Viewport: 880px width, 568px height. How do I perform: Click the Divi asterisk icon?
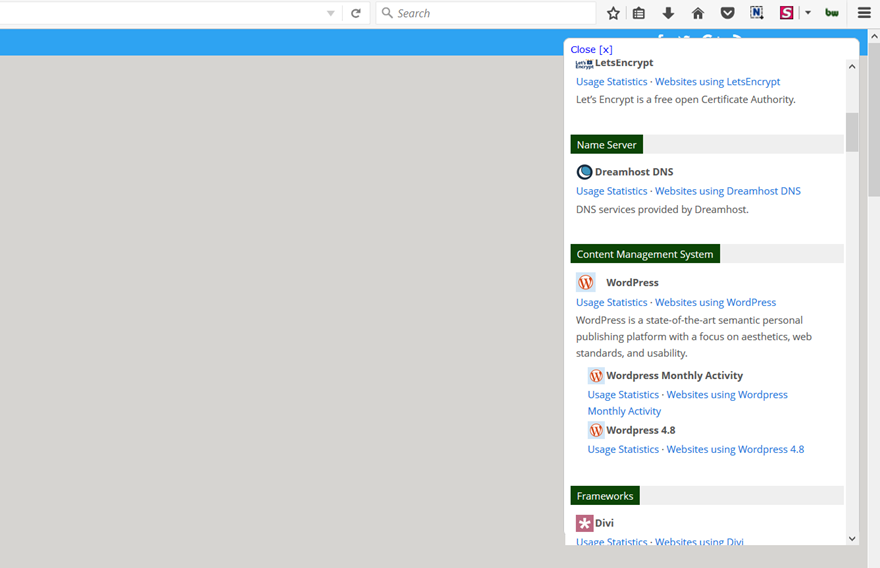584,523
